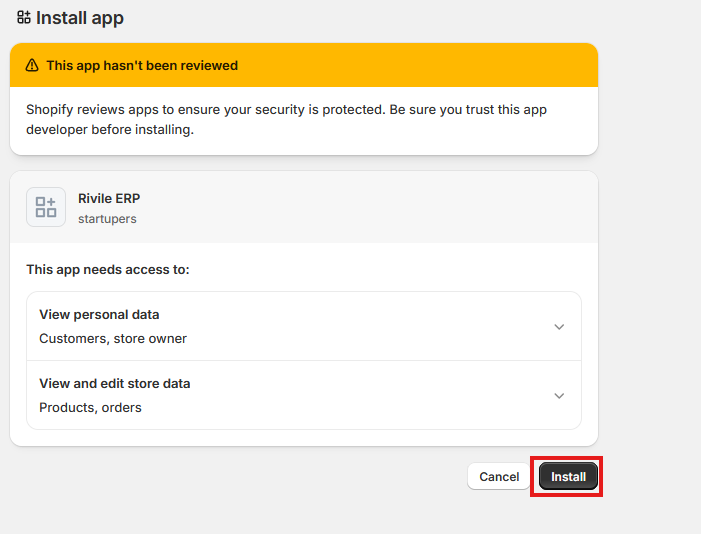This screenshot has height=534, width=701.
Task: Click the Install app page title
Action: point(80,18)
